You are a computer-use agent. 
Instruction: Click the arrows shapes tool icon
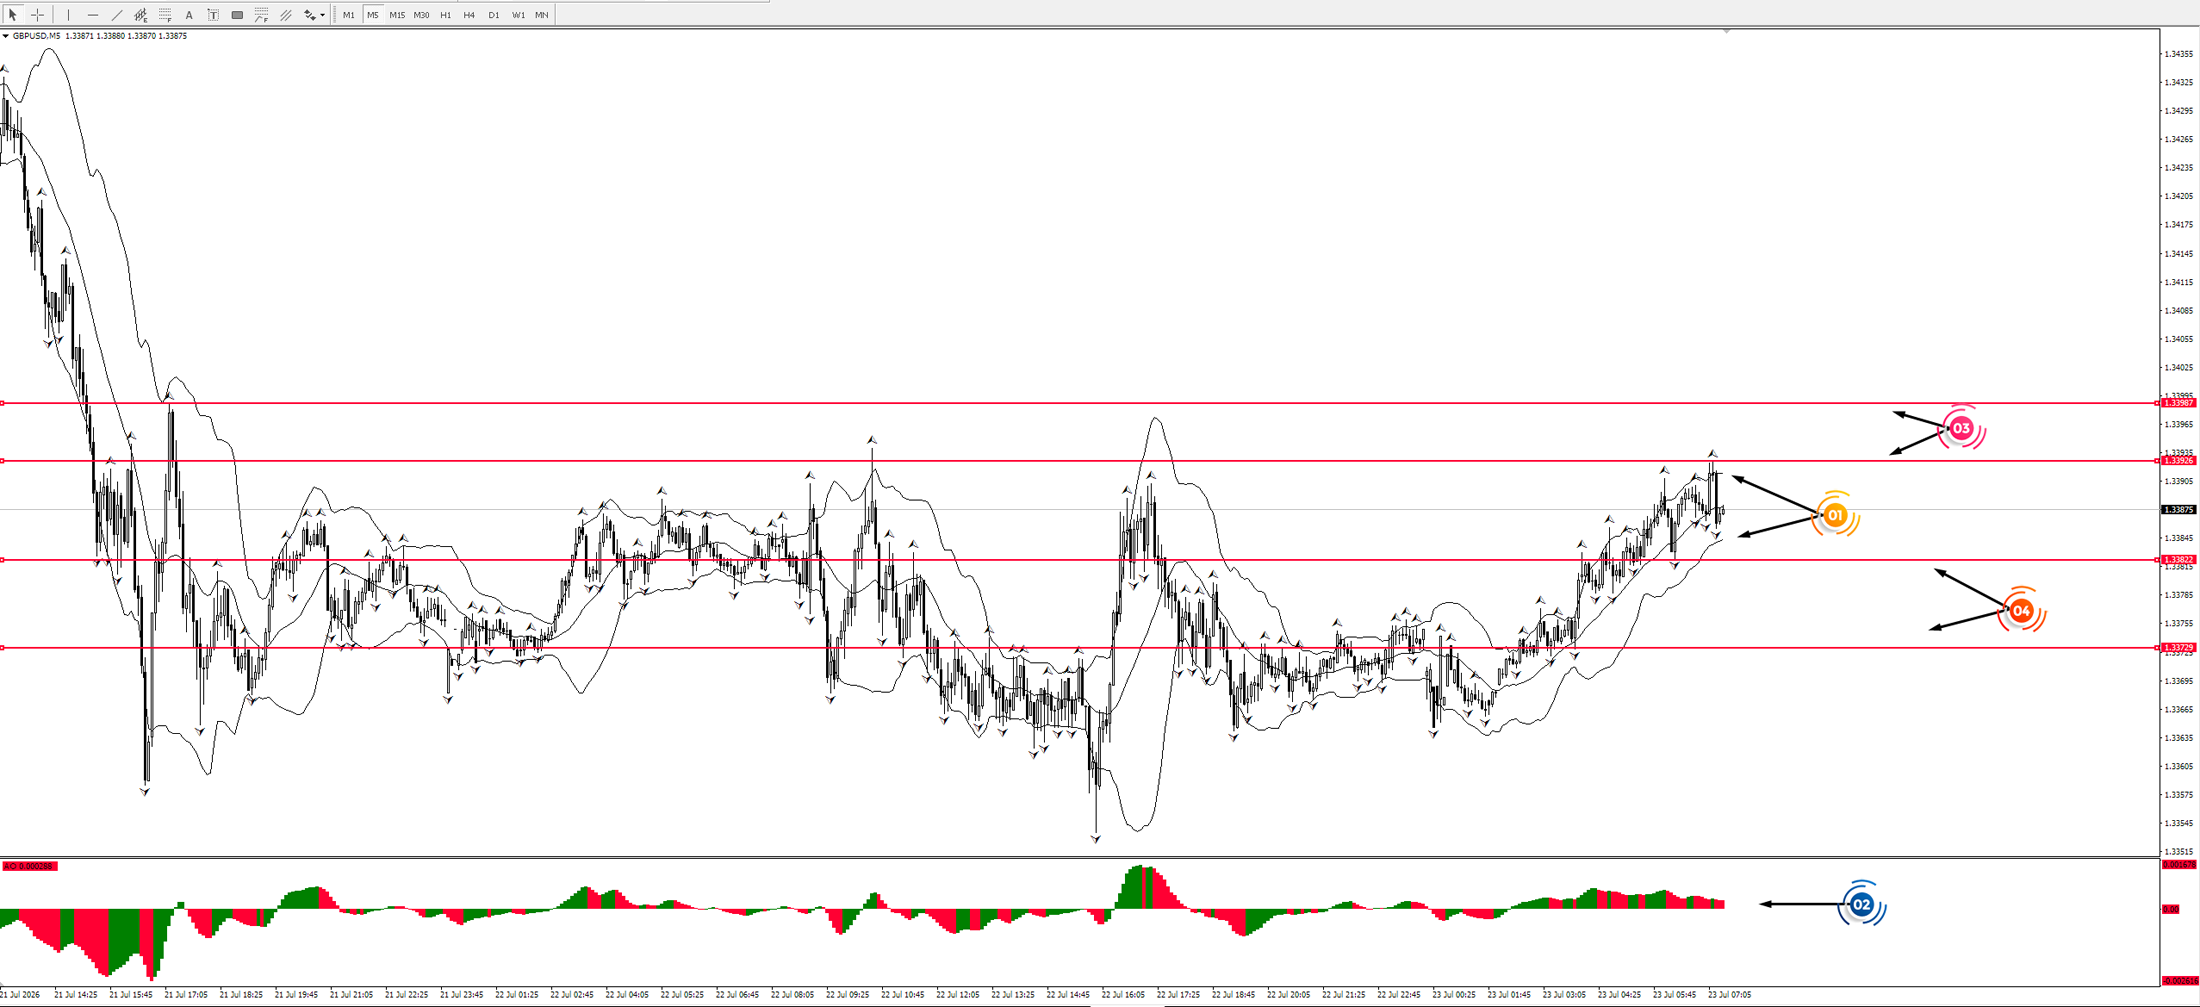pyautogui.click(x=310, y=15)
